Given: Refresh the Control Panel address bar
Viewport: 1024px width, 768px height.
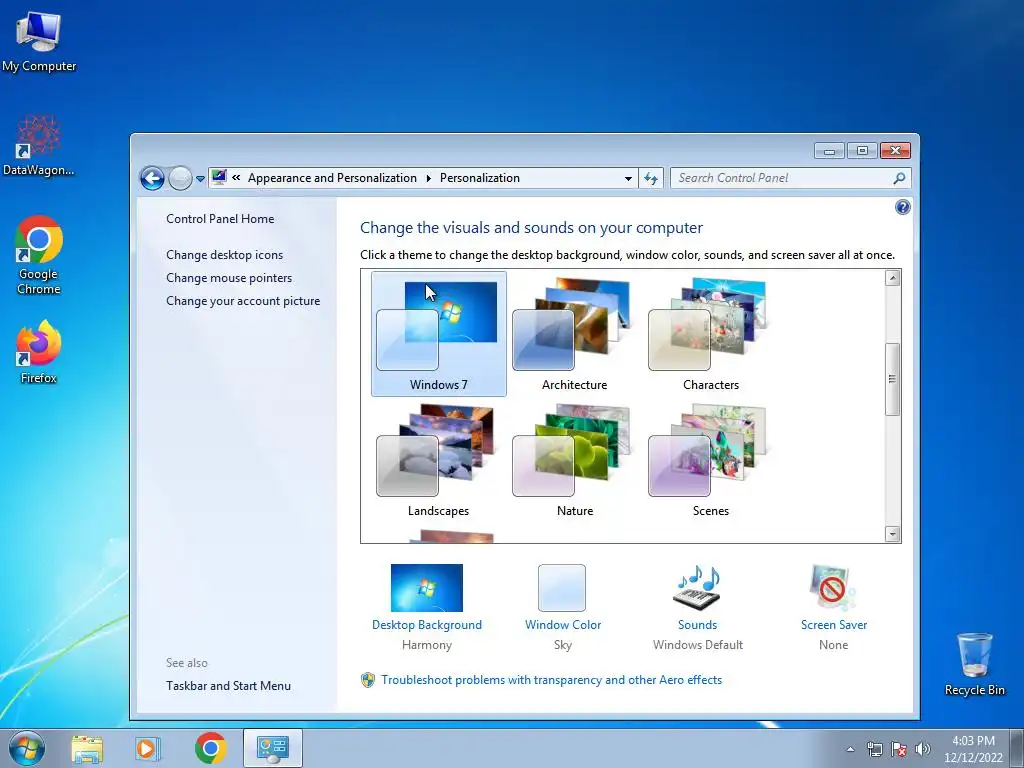Looking at the screenshot, I should click(x=651, y=178).
